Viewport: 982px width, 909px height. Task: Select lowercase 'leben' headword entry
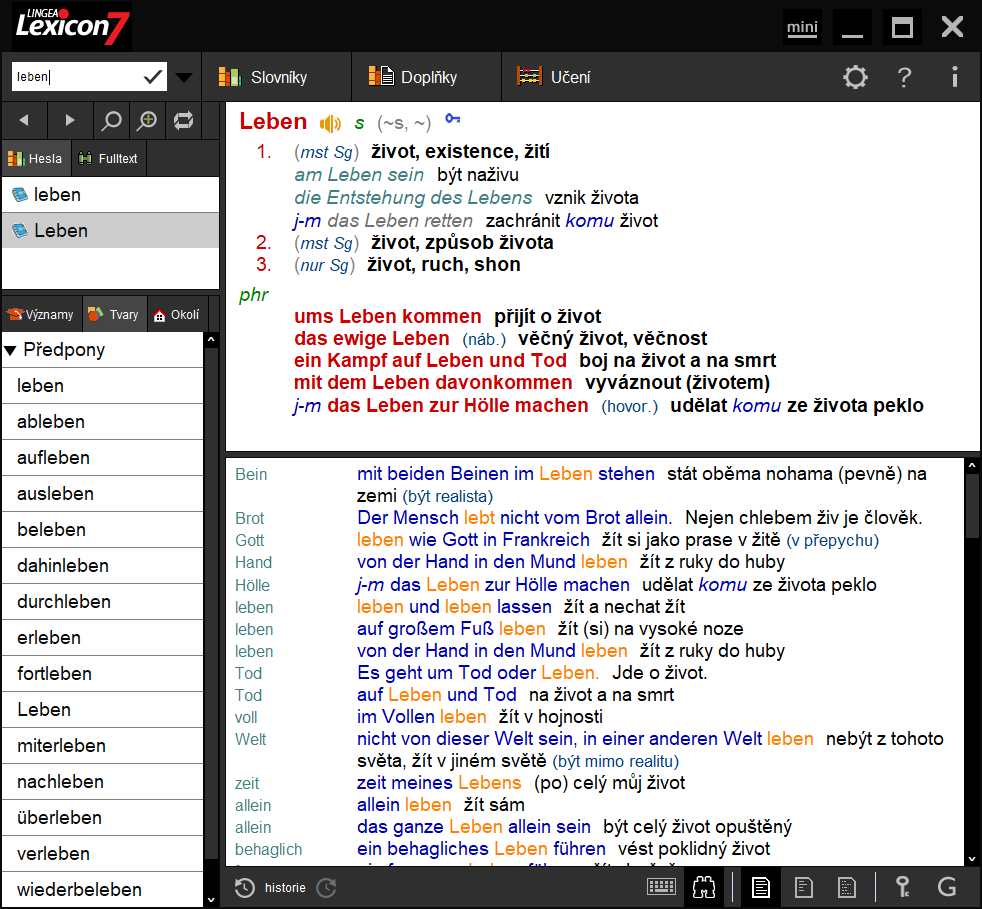[x=111, y=195]
